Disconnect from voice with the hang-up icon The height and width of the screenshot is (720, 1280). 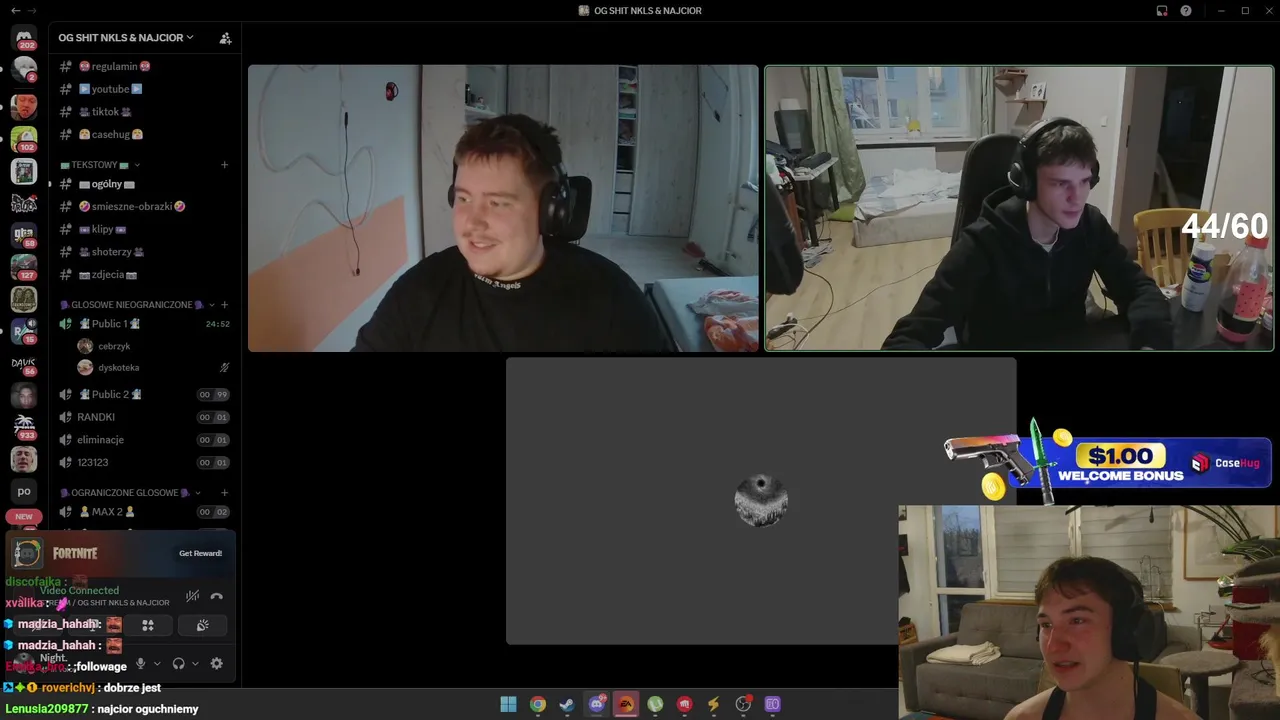pyautogui.click(x=216, y=597)
